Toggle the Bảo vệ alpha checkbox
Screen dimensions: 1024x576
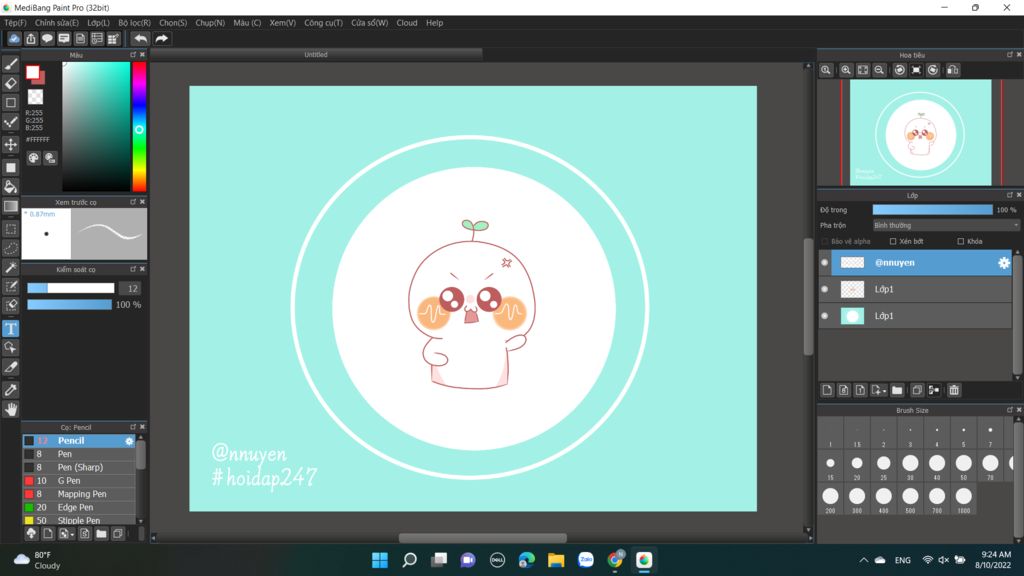(825, 241)
